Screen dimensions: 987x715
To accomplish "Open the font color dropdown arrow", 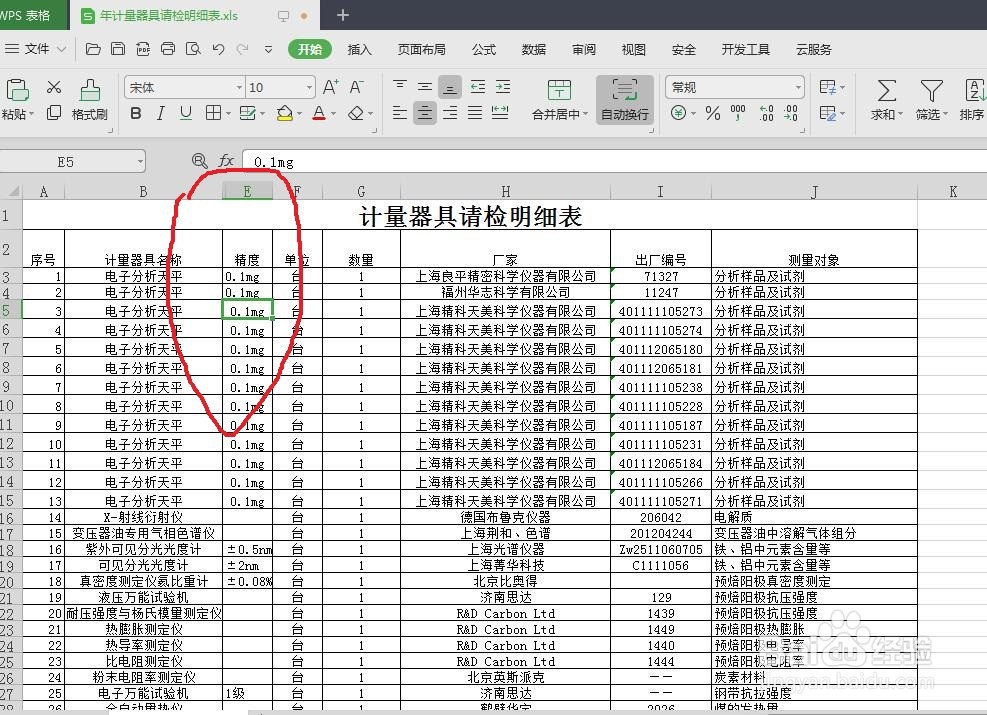I will [x=334, y=114].
